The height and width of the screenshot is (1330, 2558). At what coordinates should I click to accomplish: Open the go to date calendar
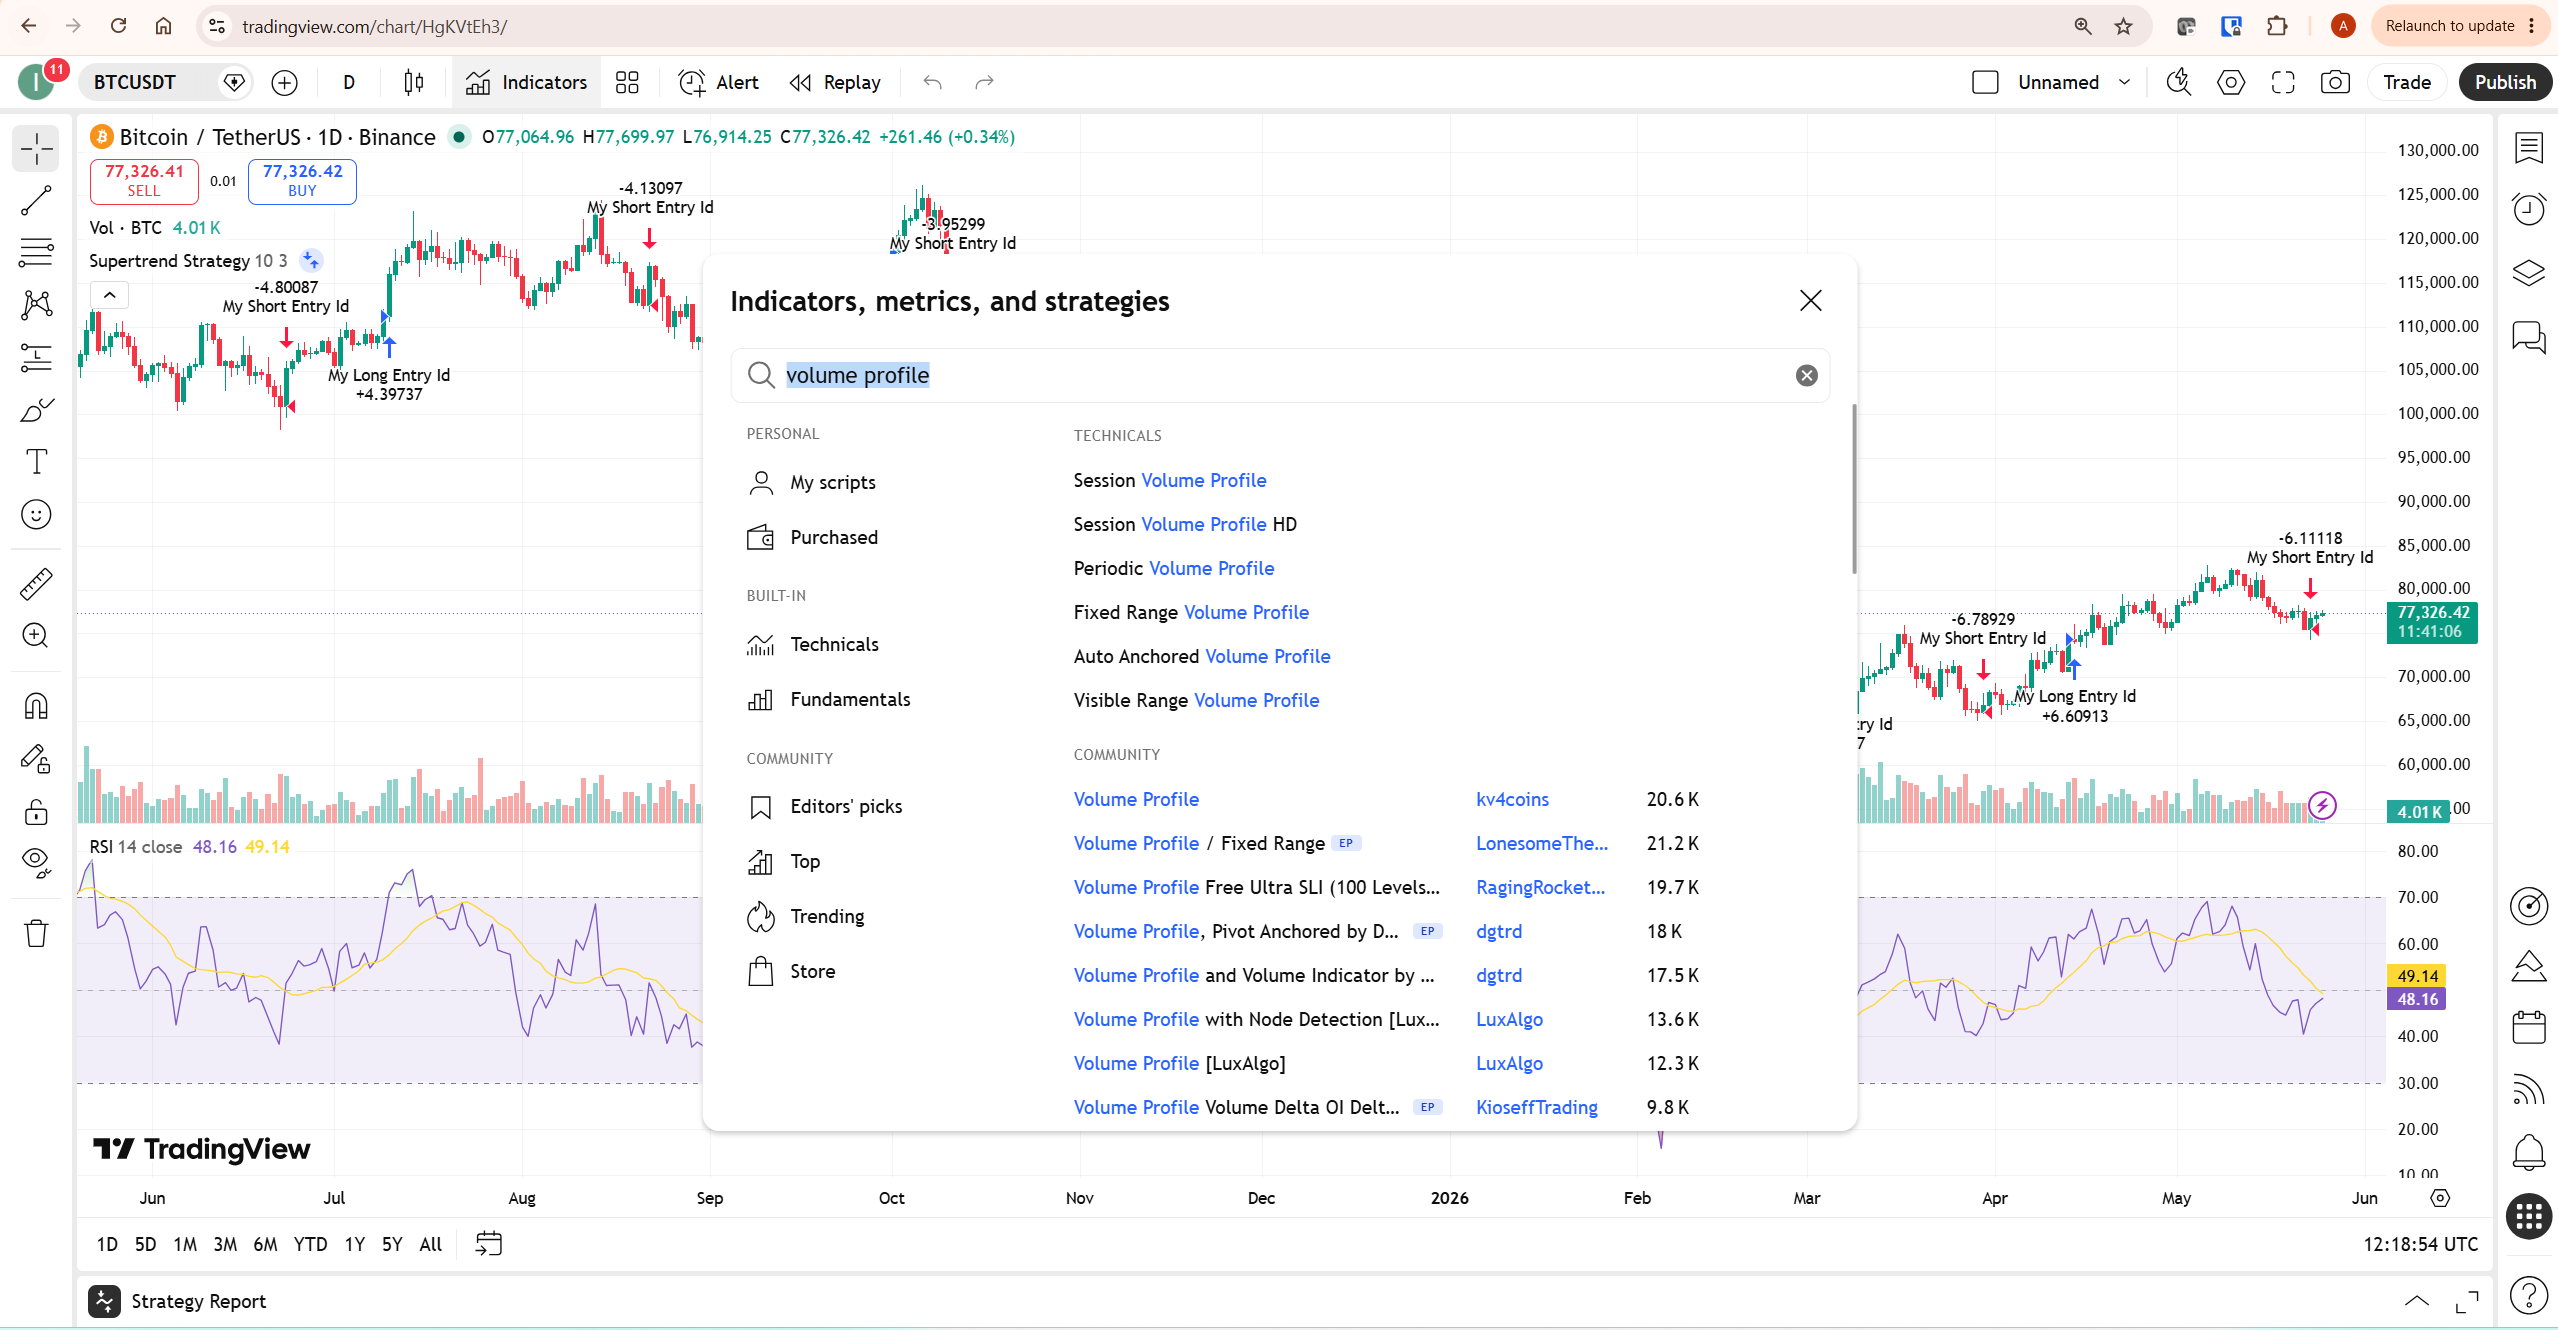[x=488, y=1245]
